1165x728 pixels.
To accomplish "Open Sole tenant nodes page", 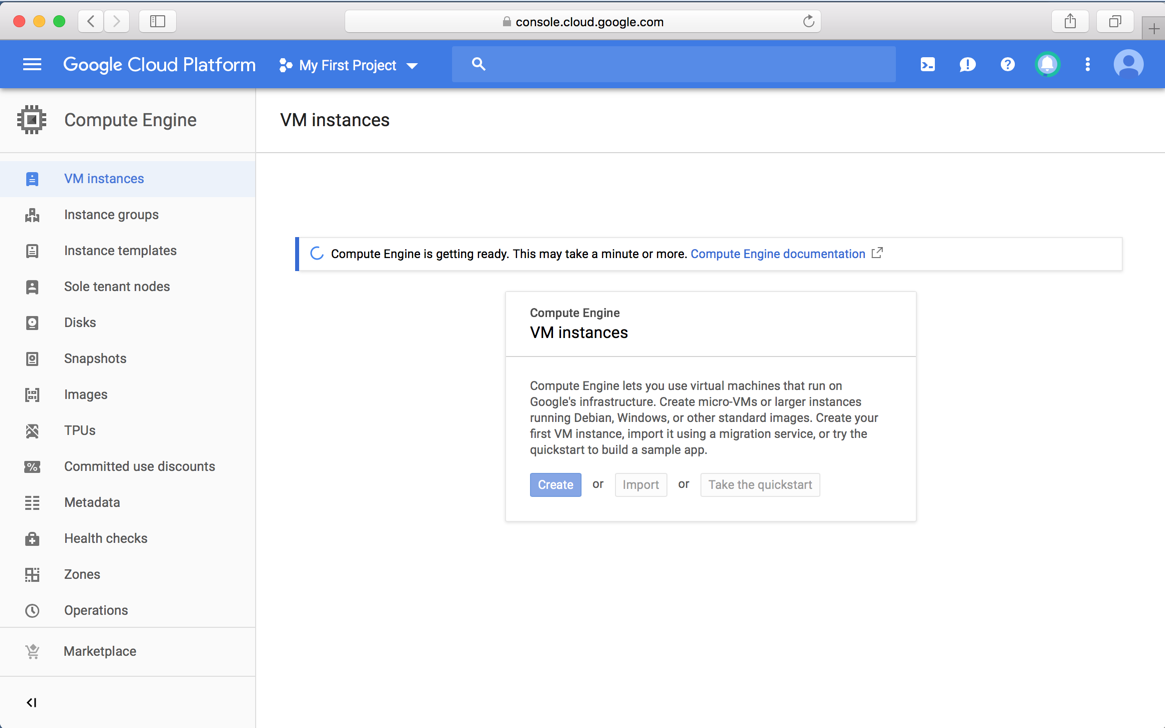I will 127,287.
